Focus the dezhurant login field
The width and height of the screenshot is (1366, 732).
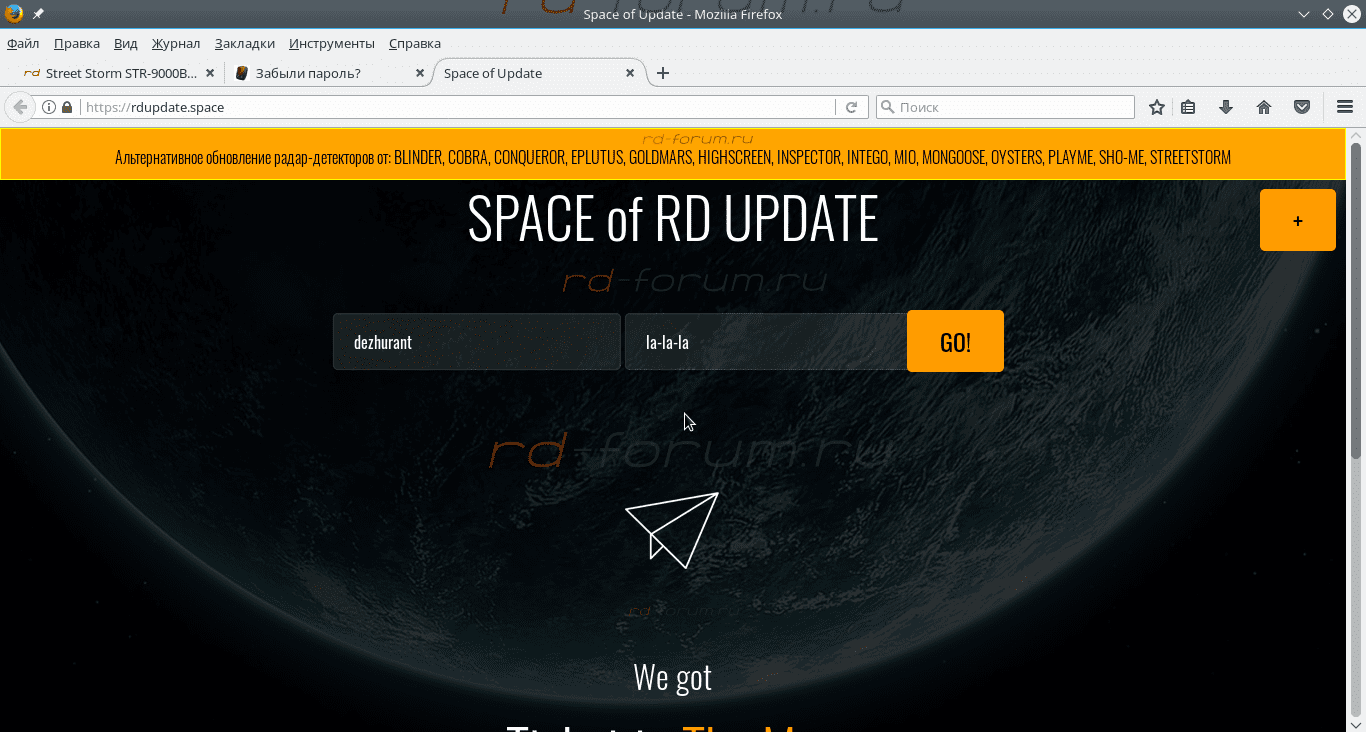[x=477, y=342]
